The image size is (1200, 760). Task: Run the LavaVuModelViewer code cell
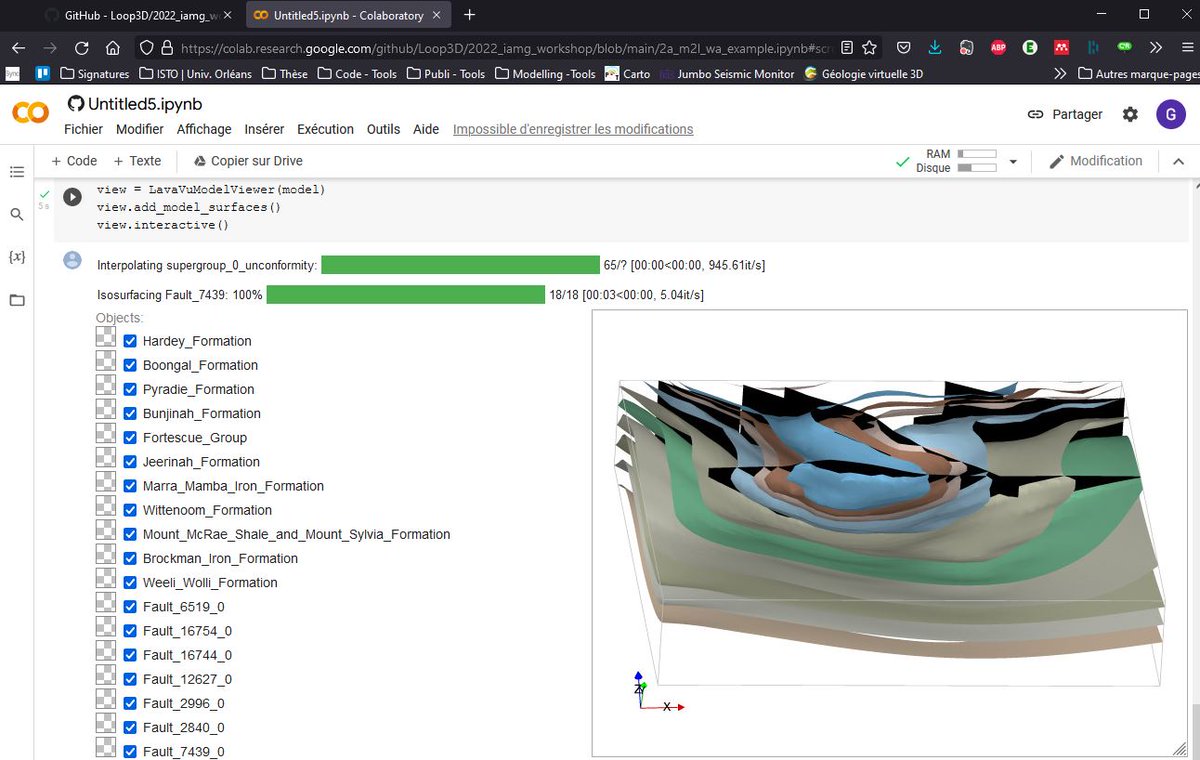72,197
